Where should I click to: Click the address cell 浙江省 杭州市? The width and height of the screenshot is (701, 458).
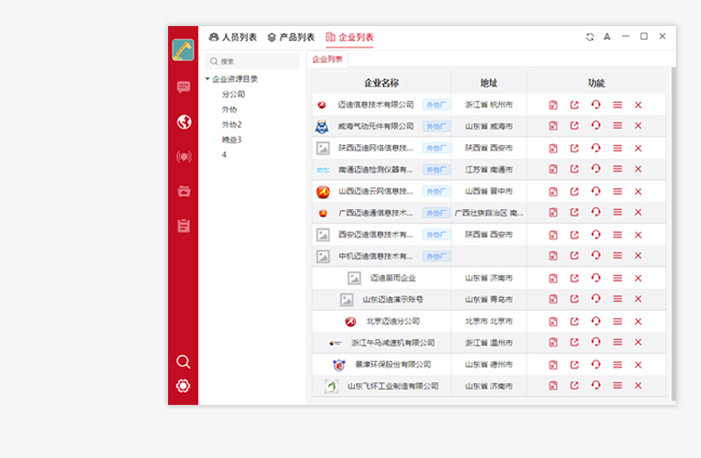pos(489,105)
